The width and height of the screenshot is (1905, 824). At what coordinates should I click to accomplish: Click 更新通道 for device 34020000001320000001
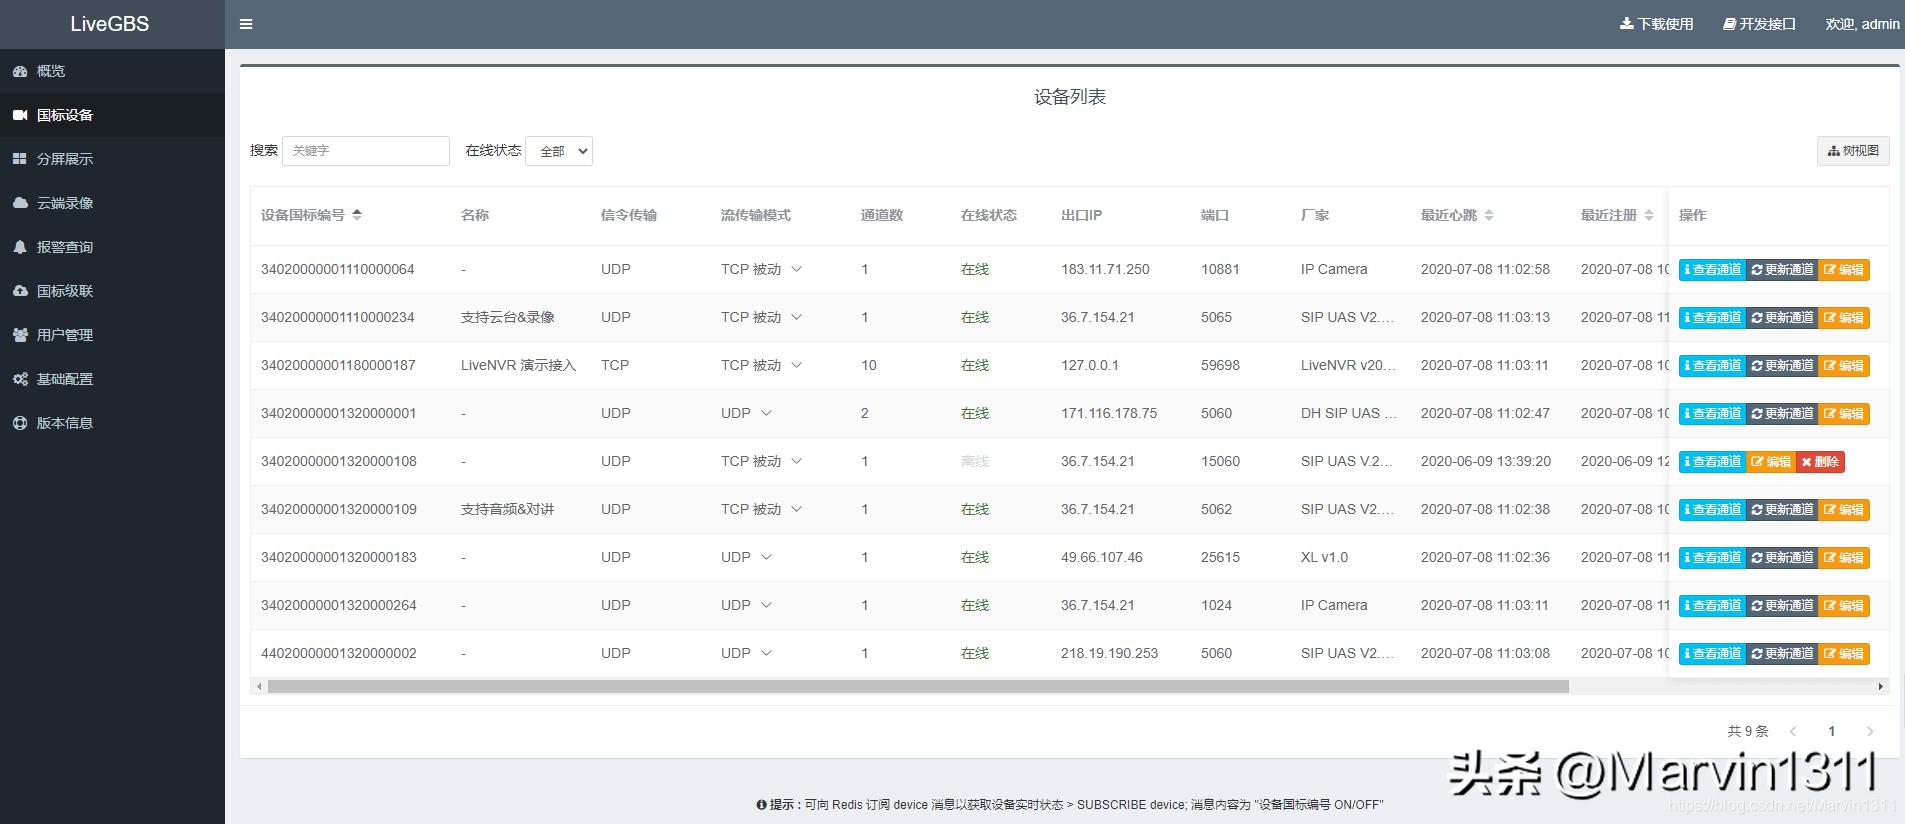[1782, 413]
